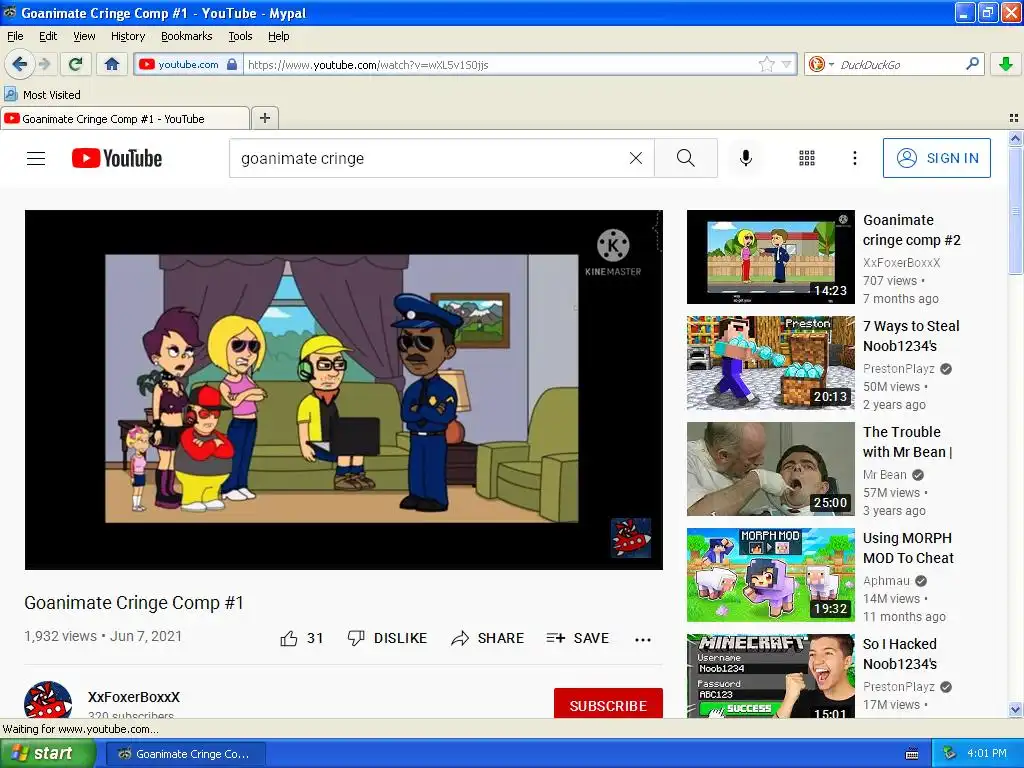Click the Goanimate Cringe Co... taskbar button
Image resolution: width=1024 pixels, height=768 pixels.
point(185,754)
